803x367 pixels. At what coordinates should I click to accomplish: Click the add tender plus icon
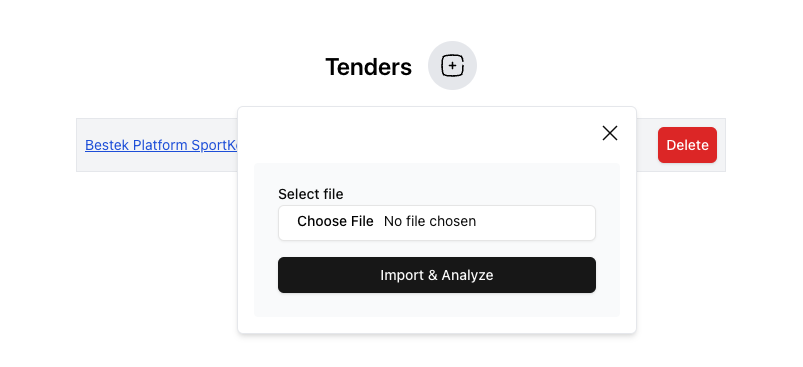click(452, 66)
